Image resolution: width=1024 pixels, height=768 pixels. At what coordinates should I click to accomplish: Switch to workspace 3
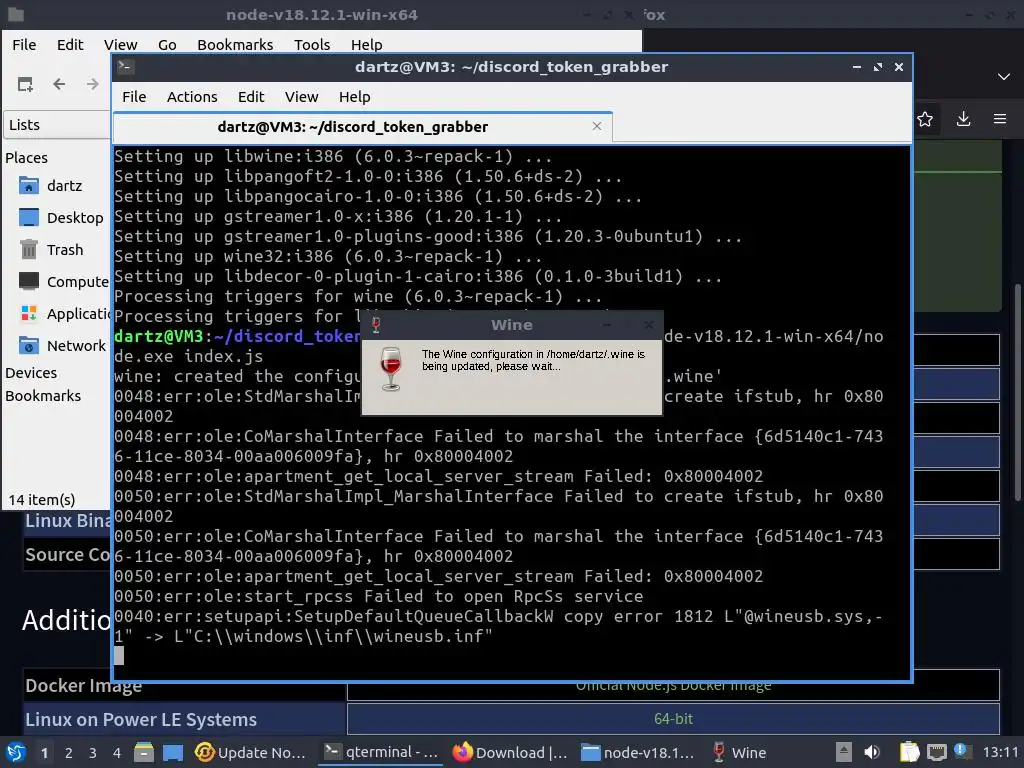(x=93, y=753)
